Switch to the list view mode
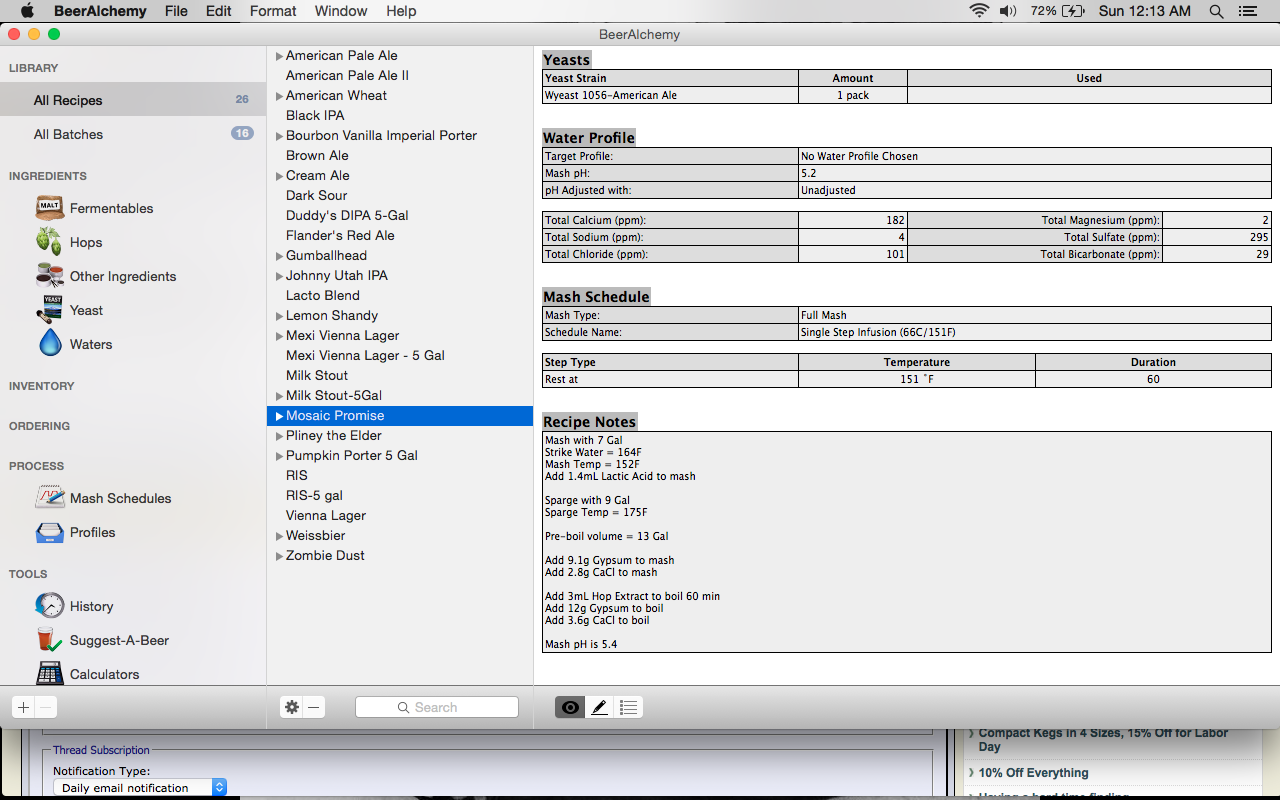The image size is (1280, 800). tap(628, 707)
